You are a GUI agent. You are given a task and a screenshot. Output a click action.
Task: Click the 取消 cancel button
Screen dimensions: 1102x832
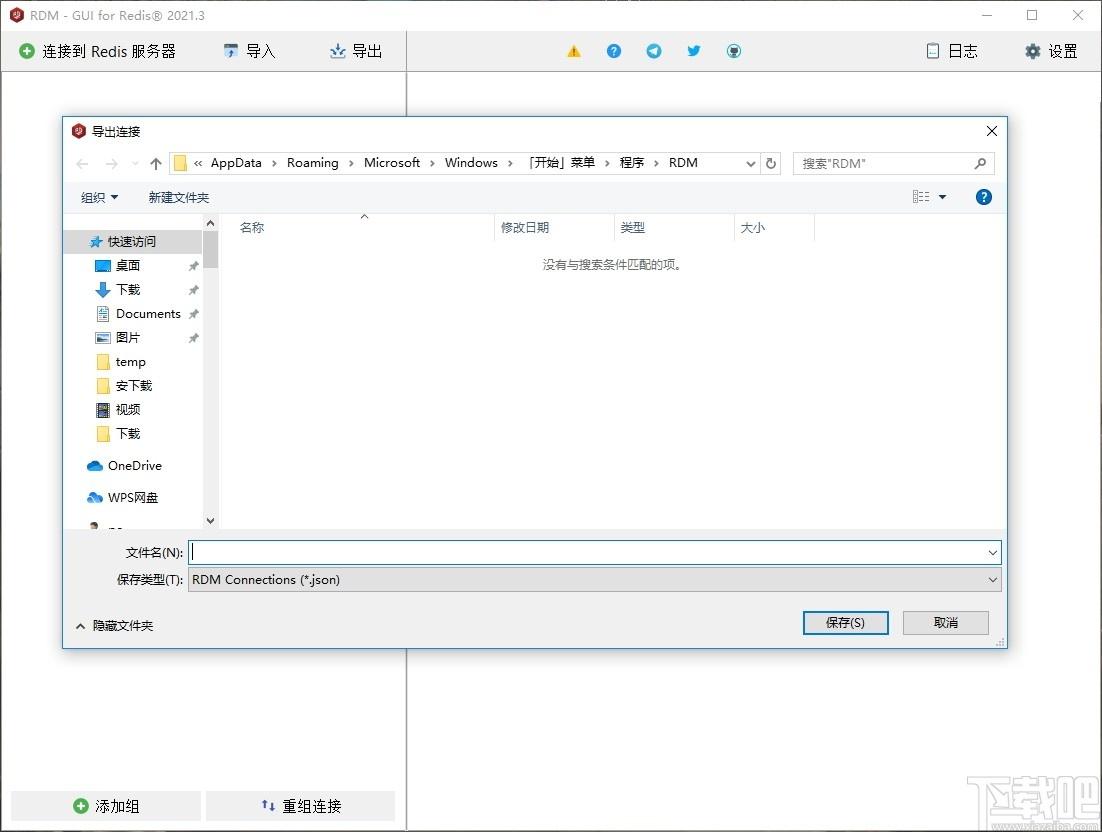click(945, 623)
